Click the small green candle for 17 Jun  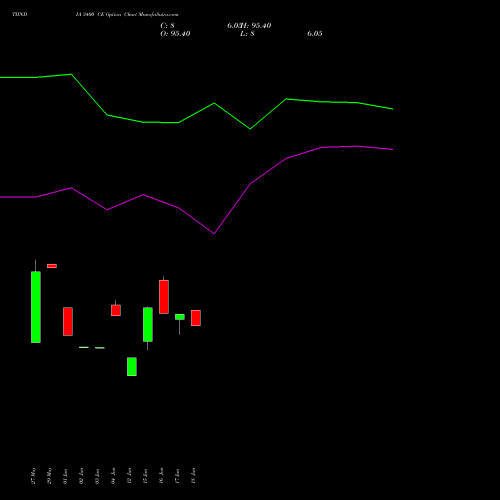click(x=180, y=317)
